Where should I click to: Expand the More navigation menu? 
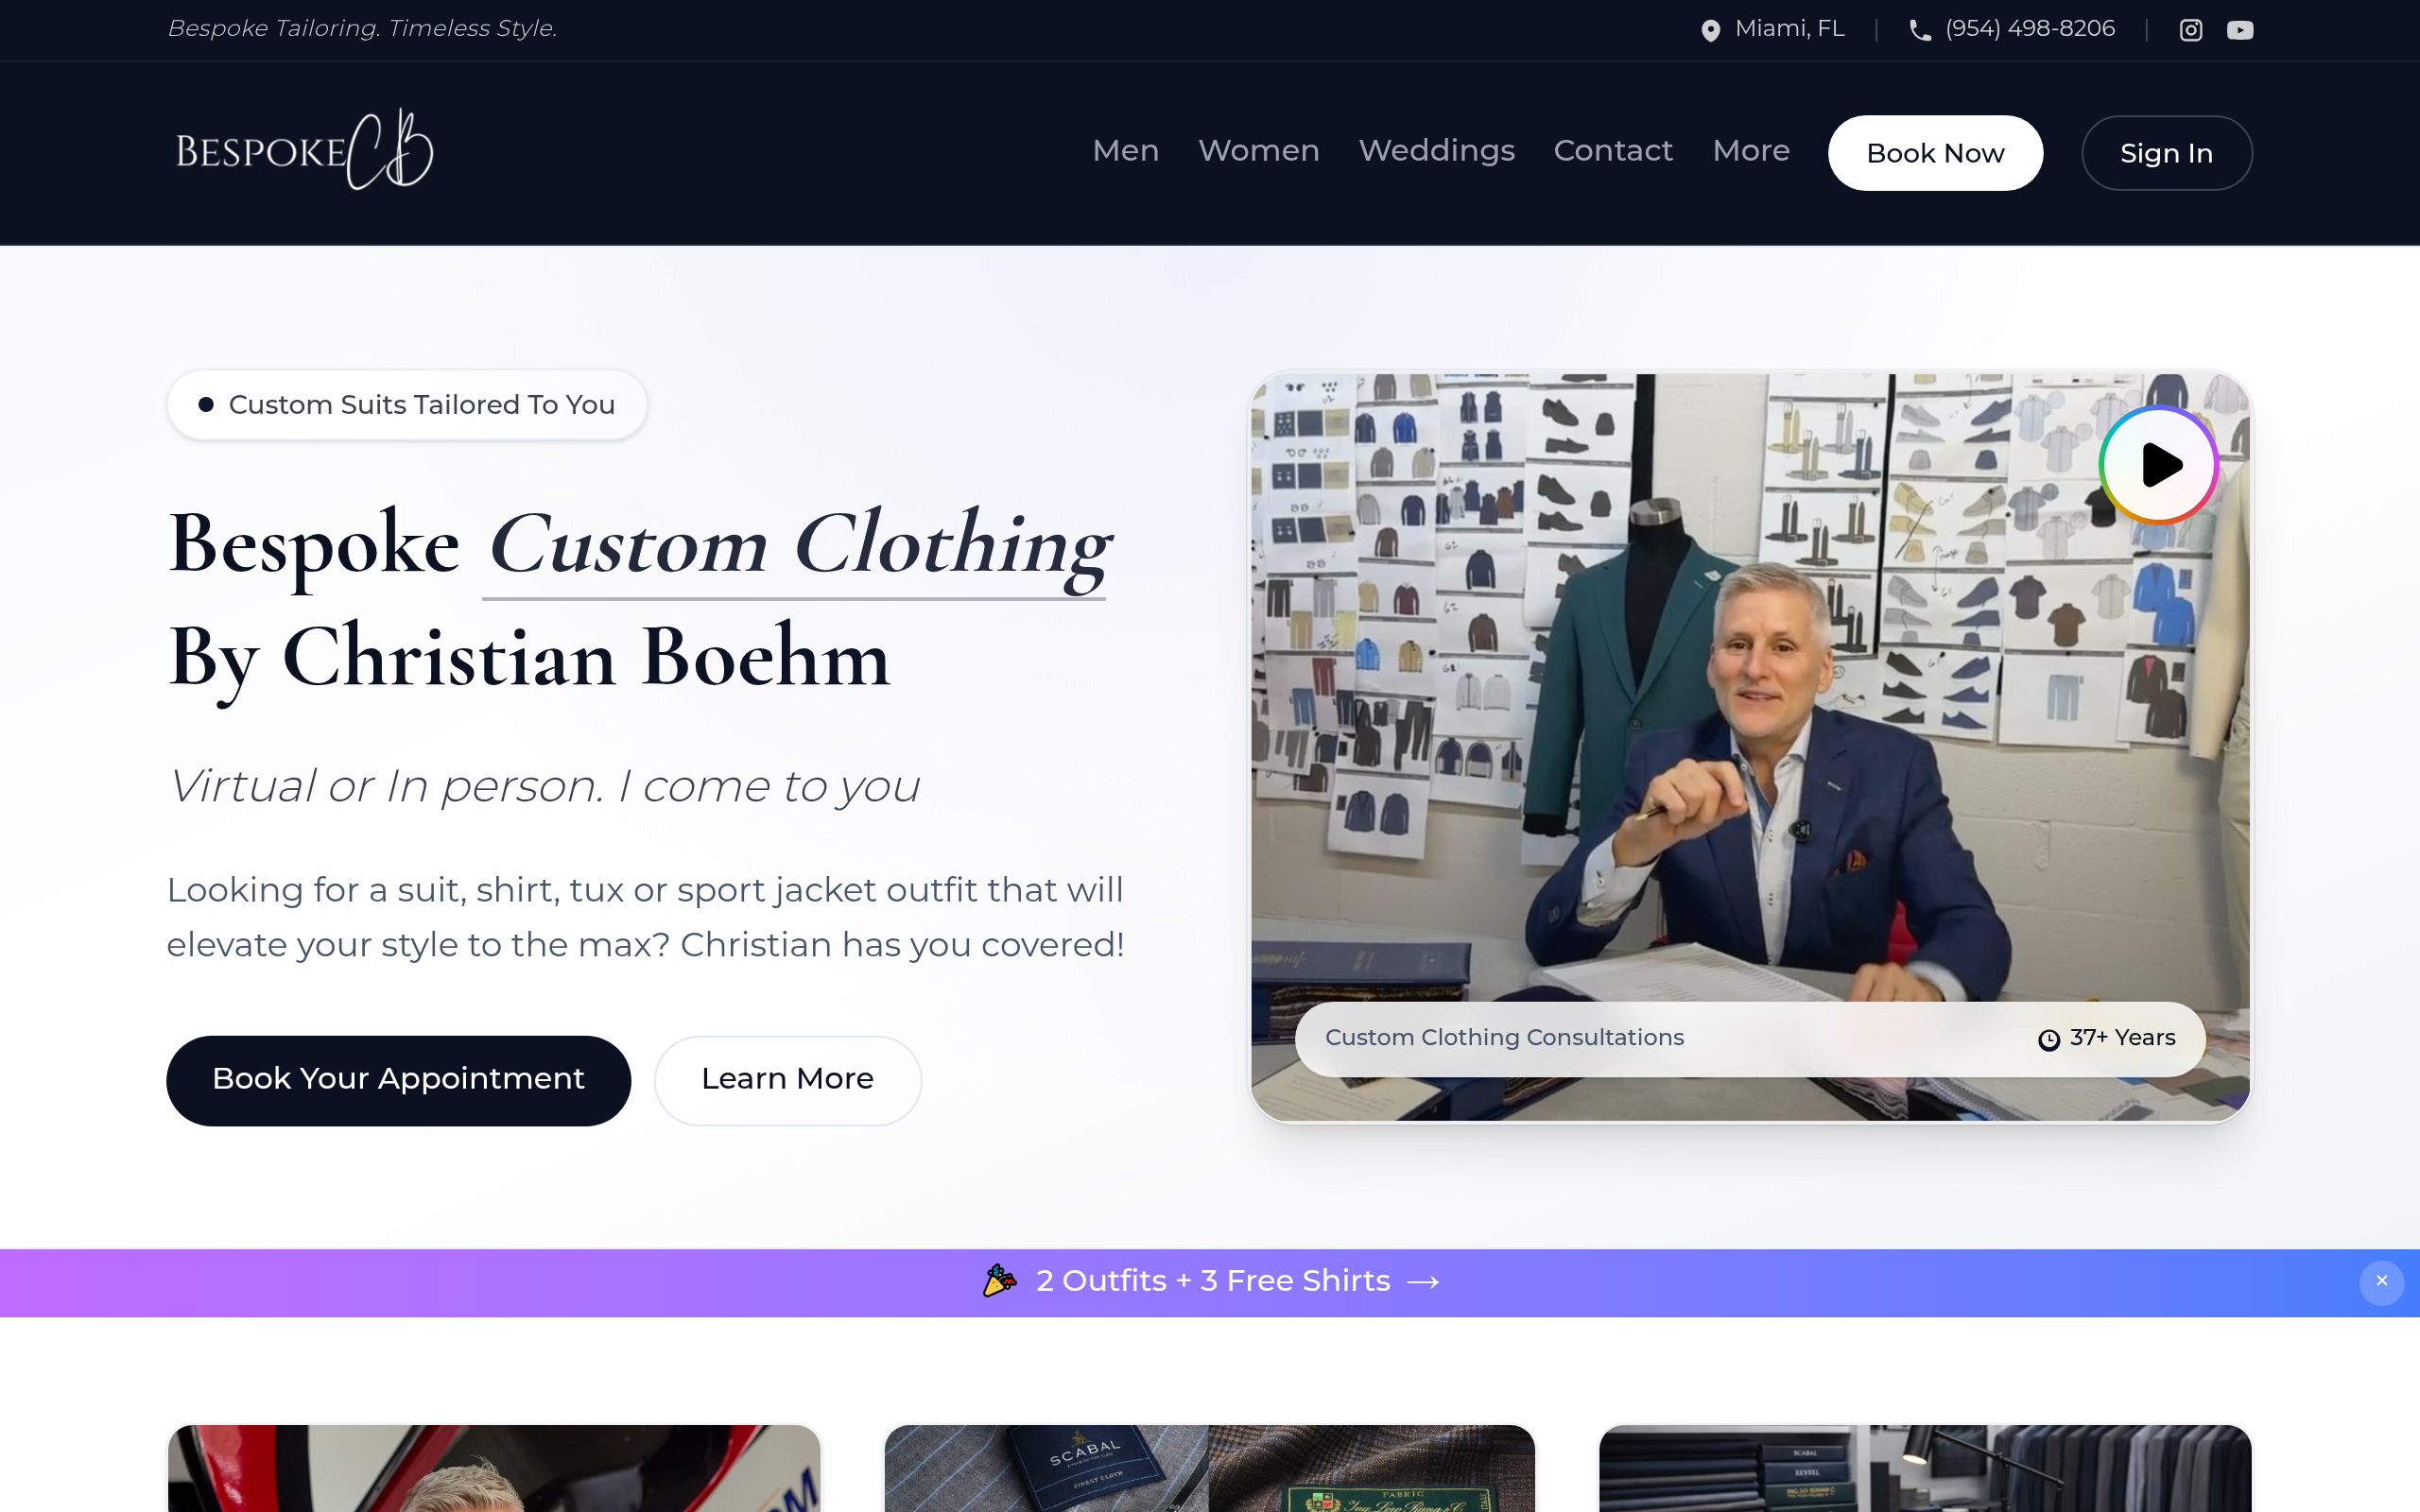[1751, 150]
